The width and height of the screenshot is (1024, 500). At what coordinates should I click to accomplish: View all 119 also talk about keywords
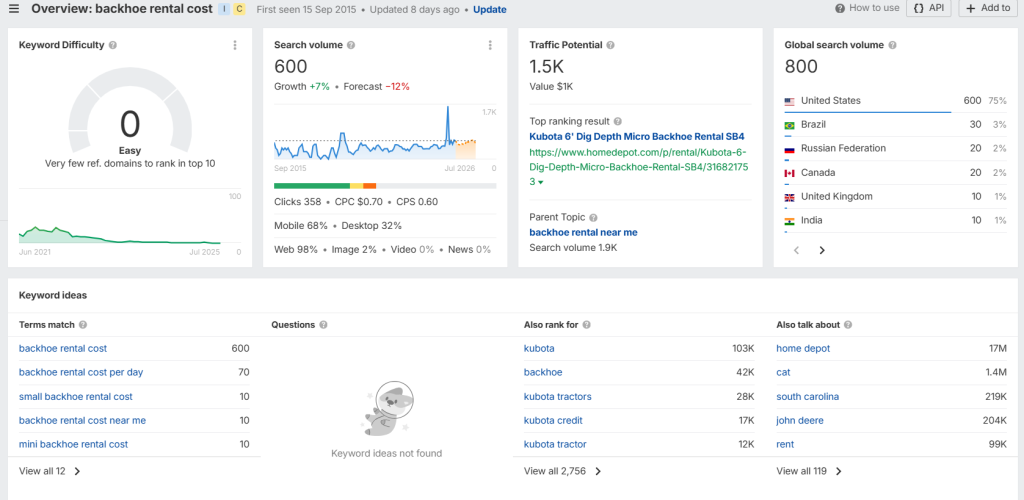[809, 471]
